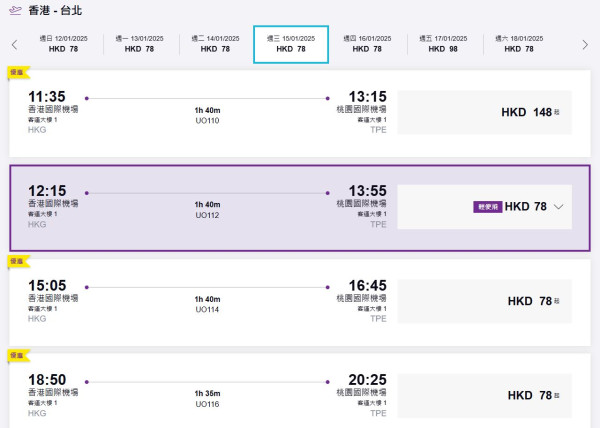
Task: Select the highlighted Wednesday 15/01/2025 tab
Action: coord(291,43)
